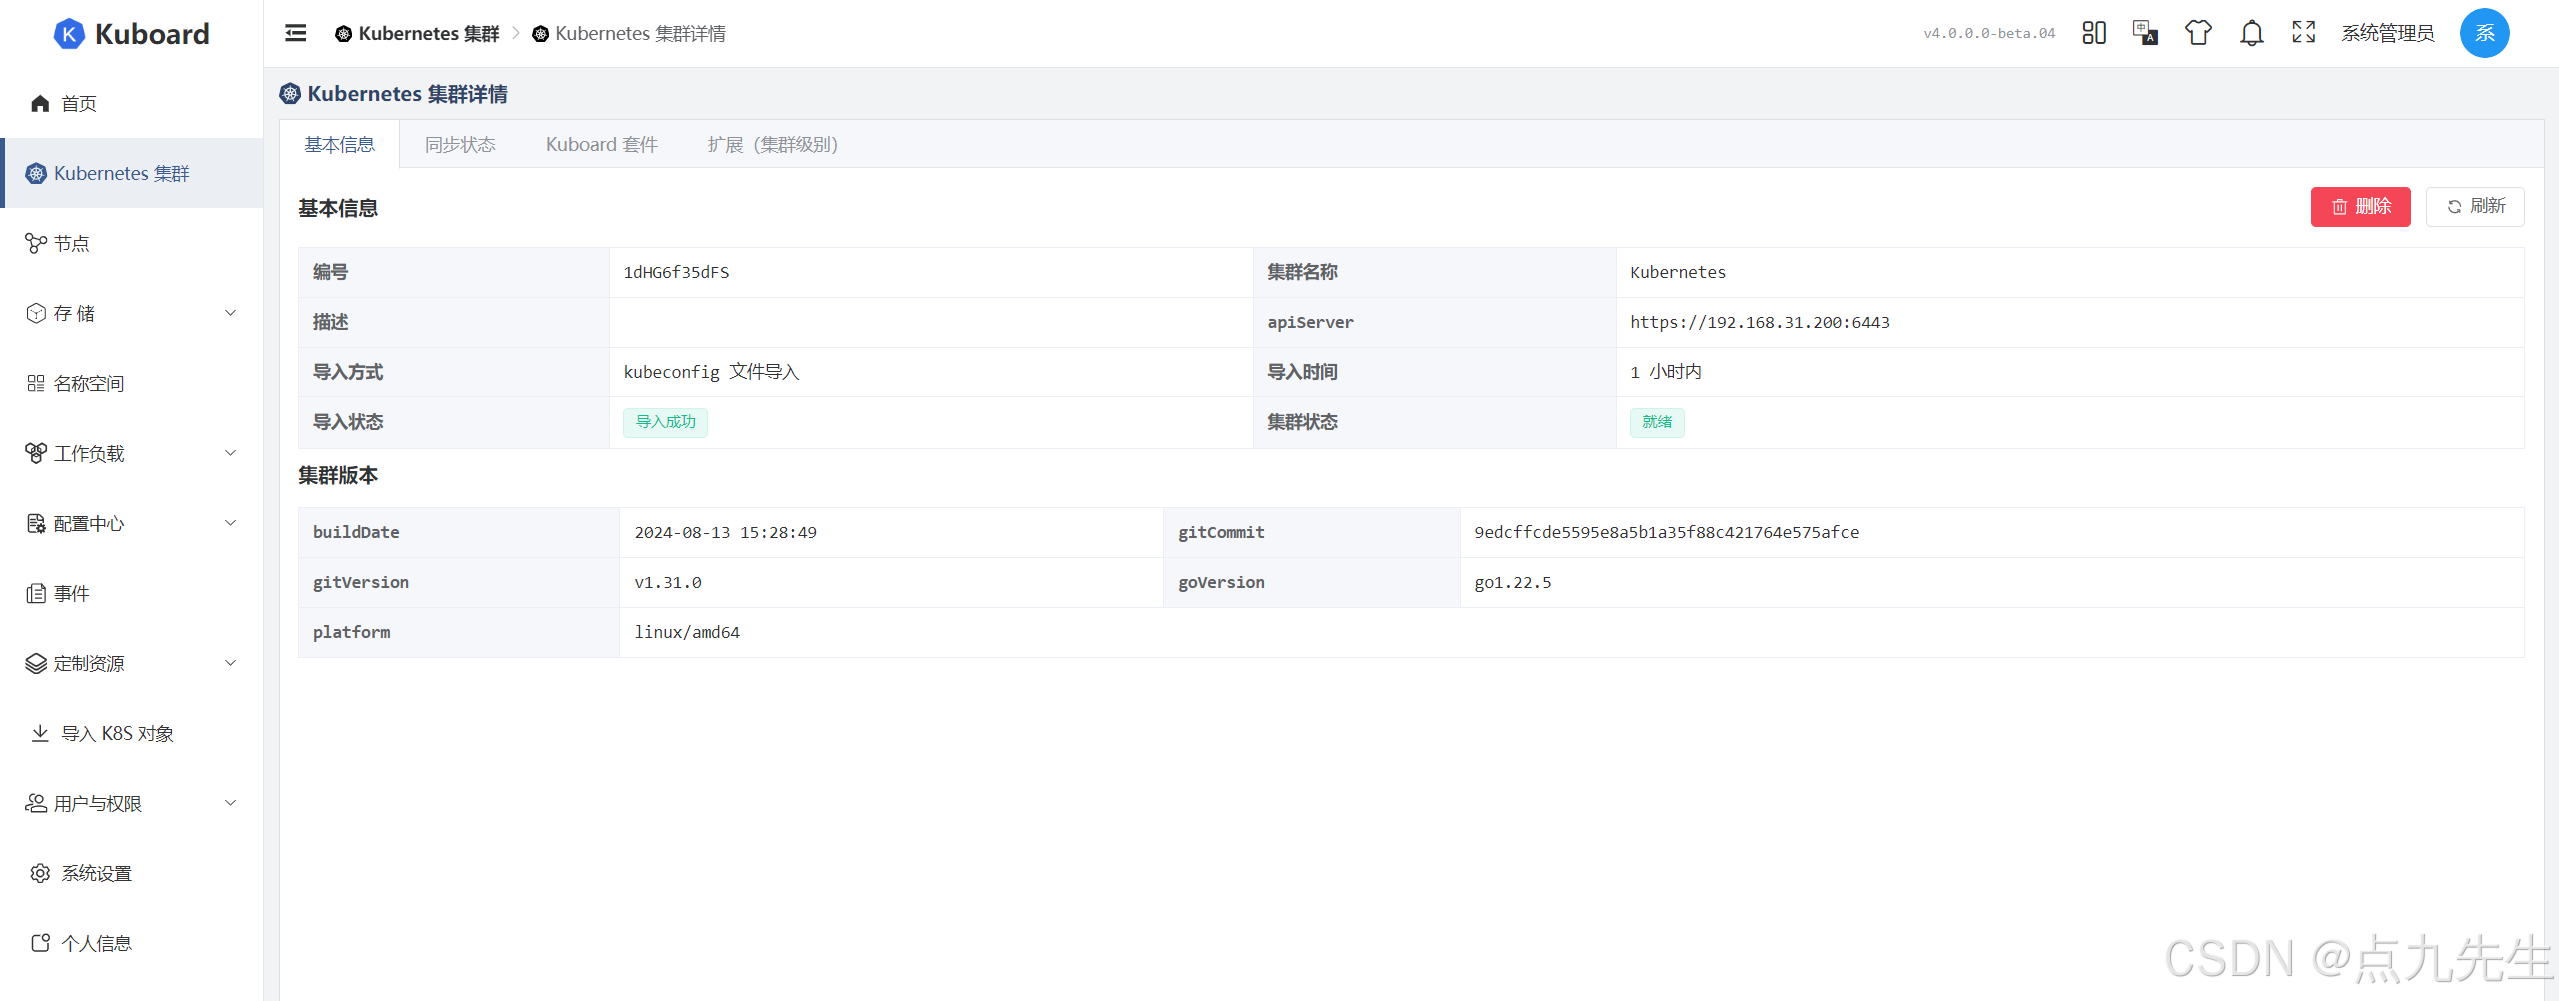Image resolution: width=2559 pixels, height=1001 pixels.
Task: Click the buildDate value 2024-08-13 15:28:49
Action: tap(726, 532)
